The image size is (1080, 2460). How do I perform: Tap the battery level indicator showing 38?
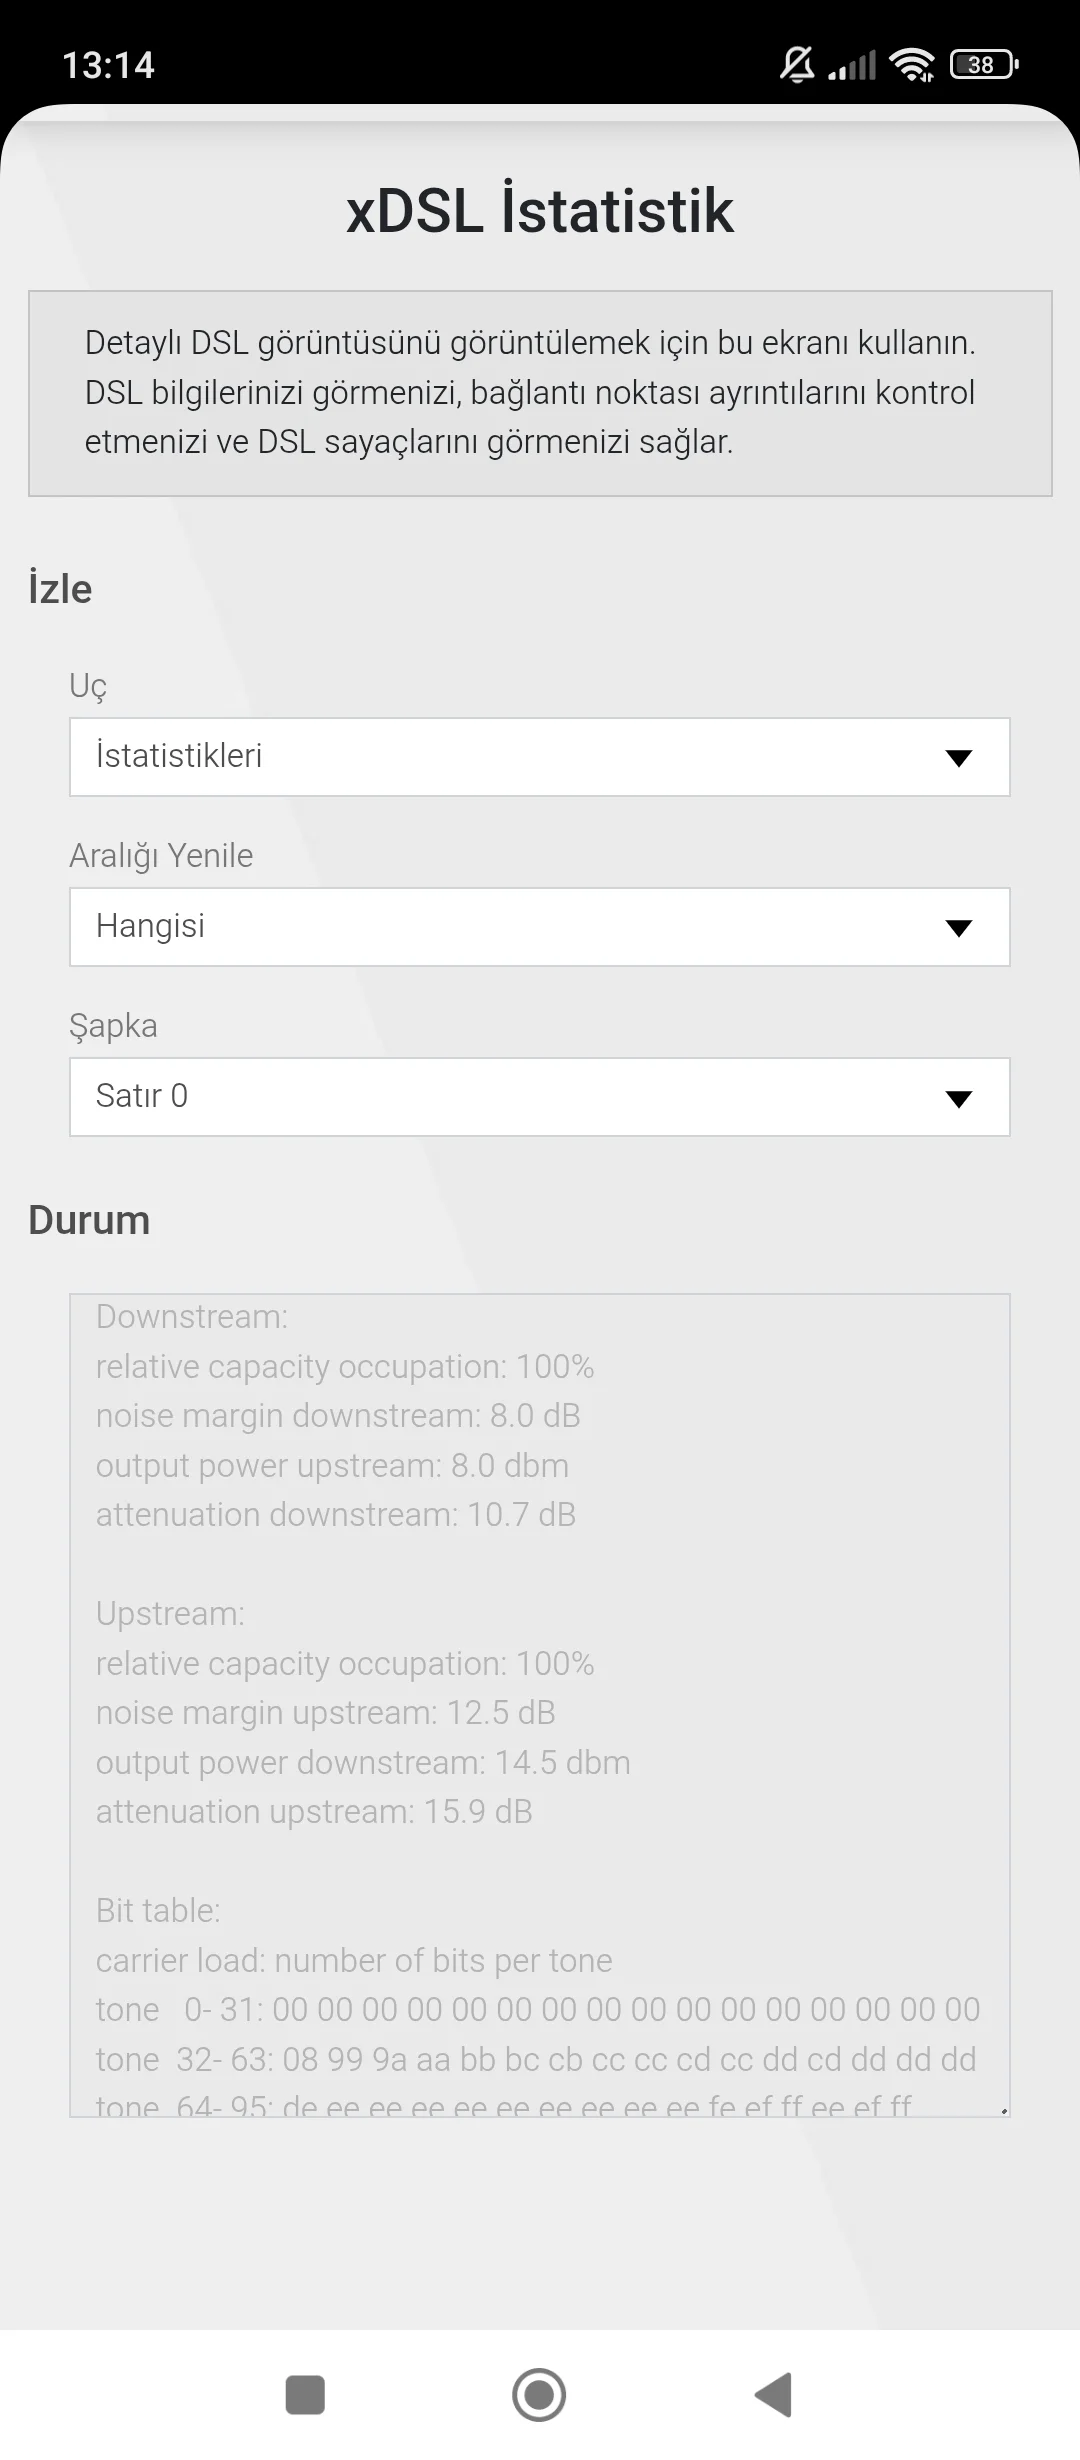point(984,65)
